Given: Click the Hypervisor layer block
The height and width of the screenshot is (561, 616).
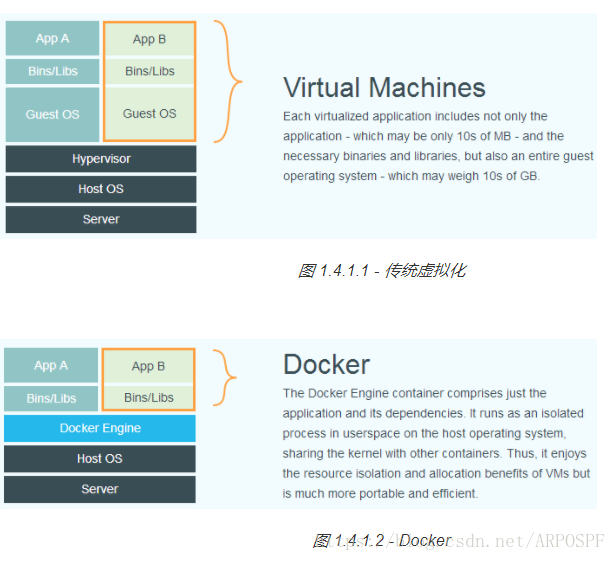Looking at the screenshot, I should tap(101, 159).
